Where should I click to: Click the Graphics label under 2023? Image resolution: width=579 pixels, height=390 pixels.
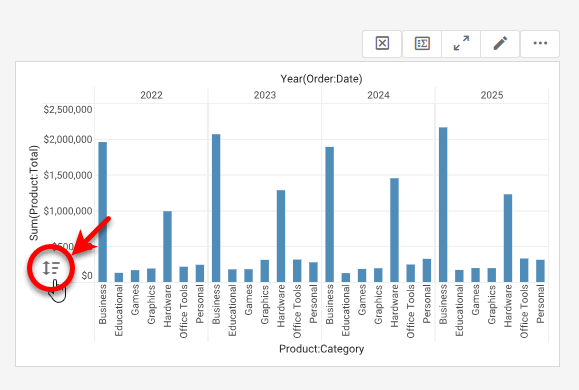(265, 304)
